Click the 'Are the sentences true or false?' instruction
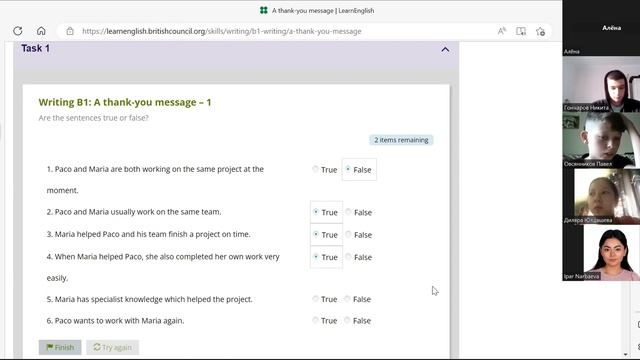 coord(93,118)
